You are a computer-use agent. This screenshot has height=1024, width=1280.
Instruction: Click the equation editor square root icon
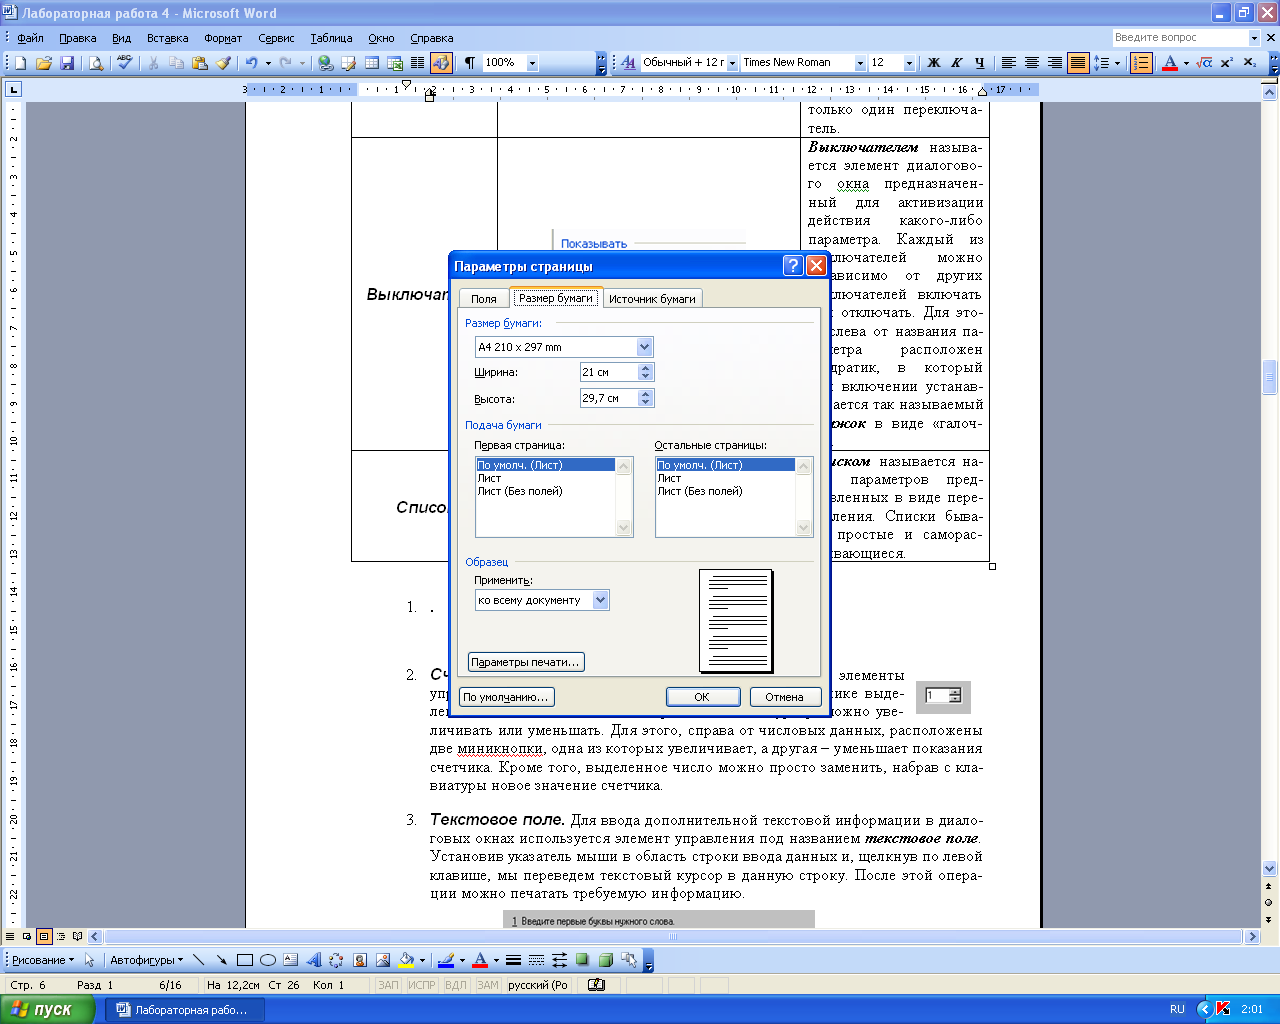(x=1204, y=63)
